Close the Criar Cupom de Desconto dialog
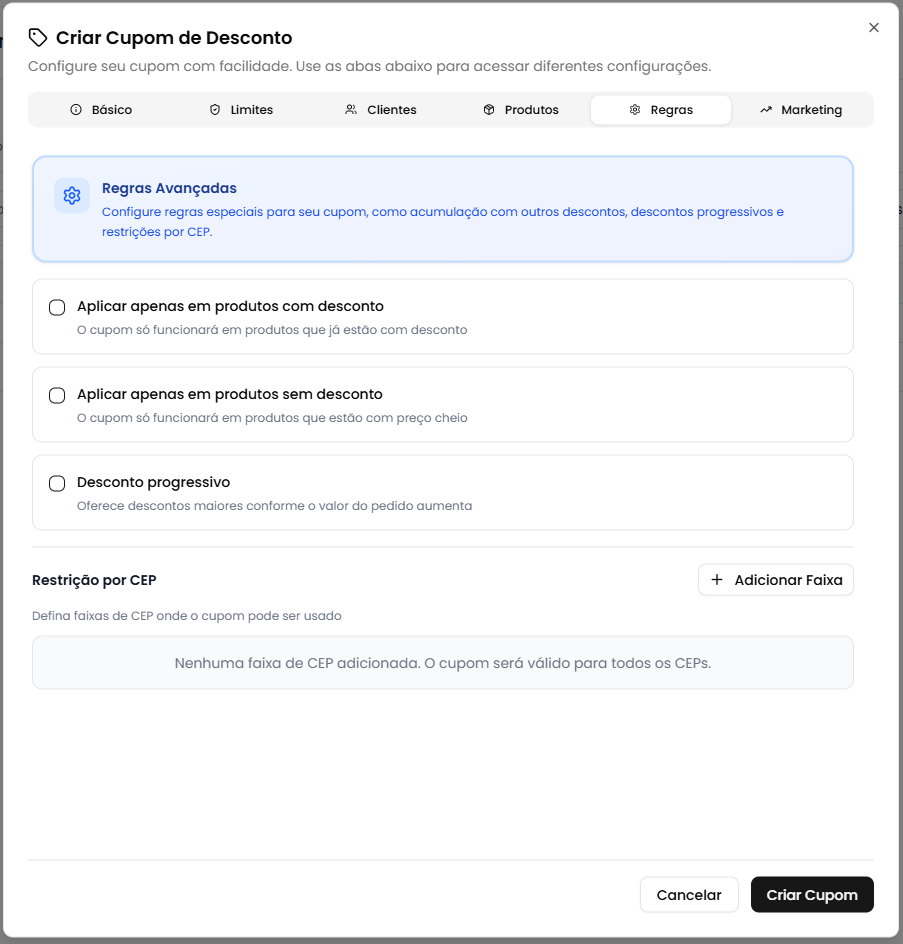The width and height of the screenshot is (903, 944). click(874, 28)
